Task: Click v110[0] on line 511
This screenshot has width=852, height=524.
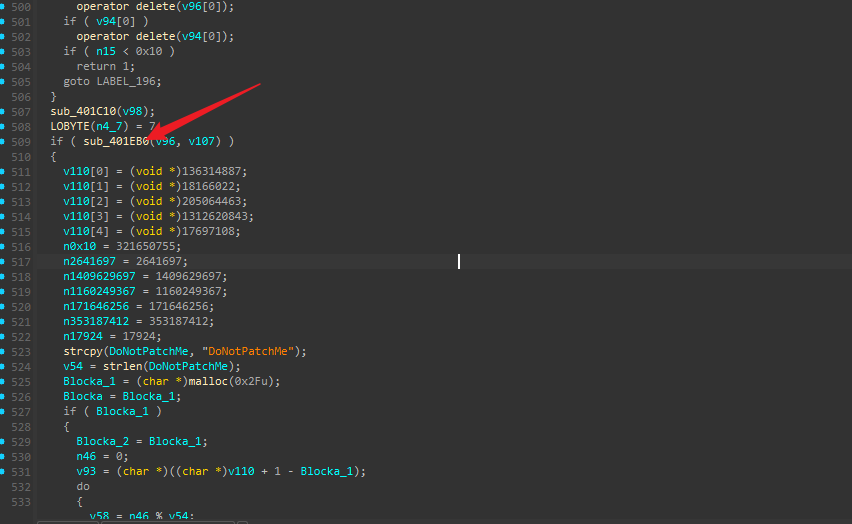Action: click(86, 171)
